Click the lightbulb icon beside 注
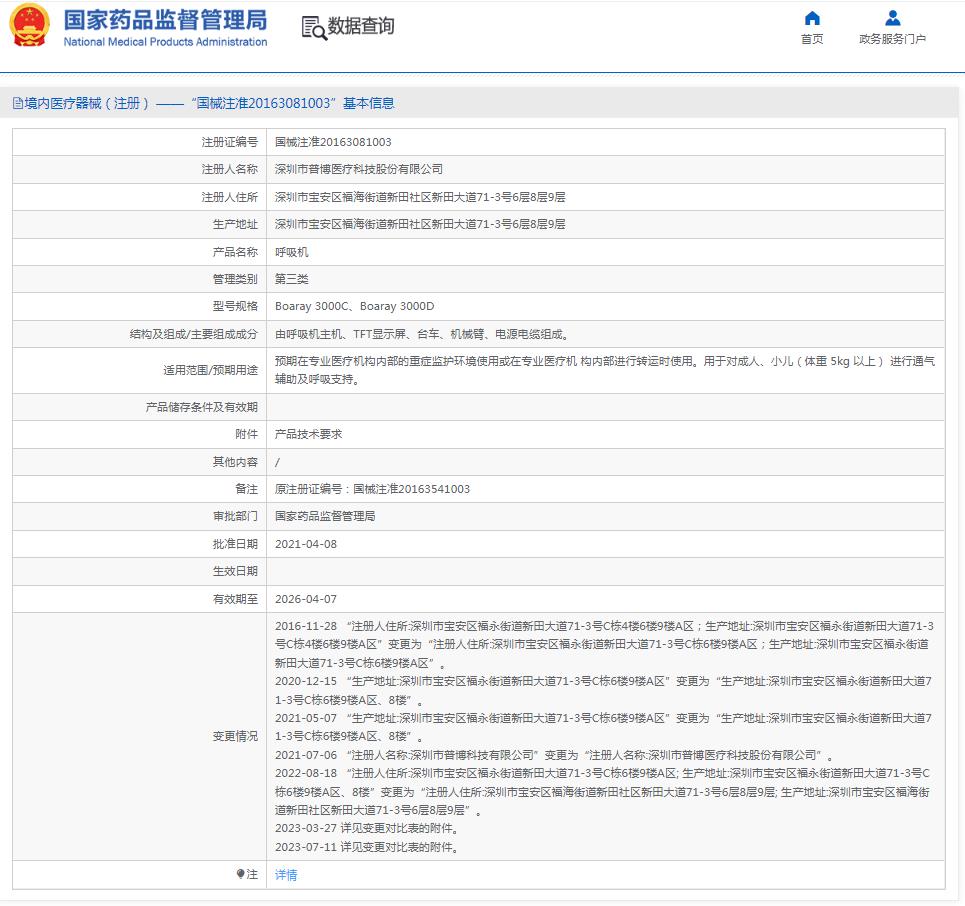The image size is (965, 906). 240,875
